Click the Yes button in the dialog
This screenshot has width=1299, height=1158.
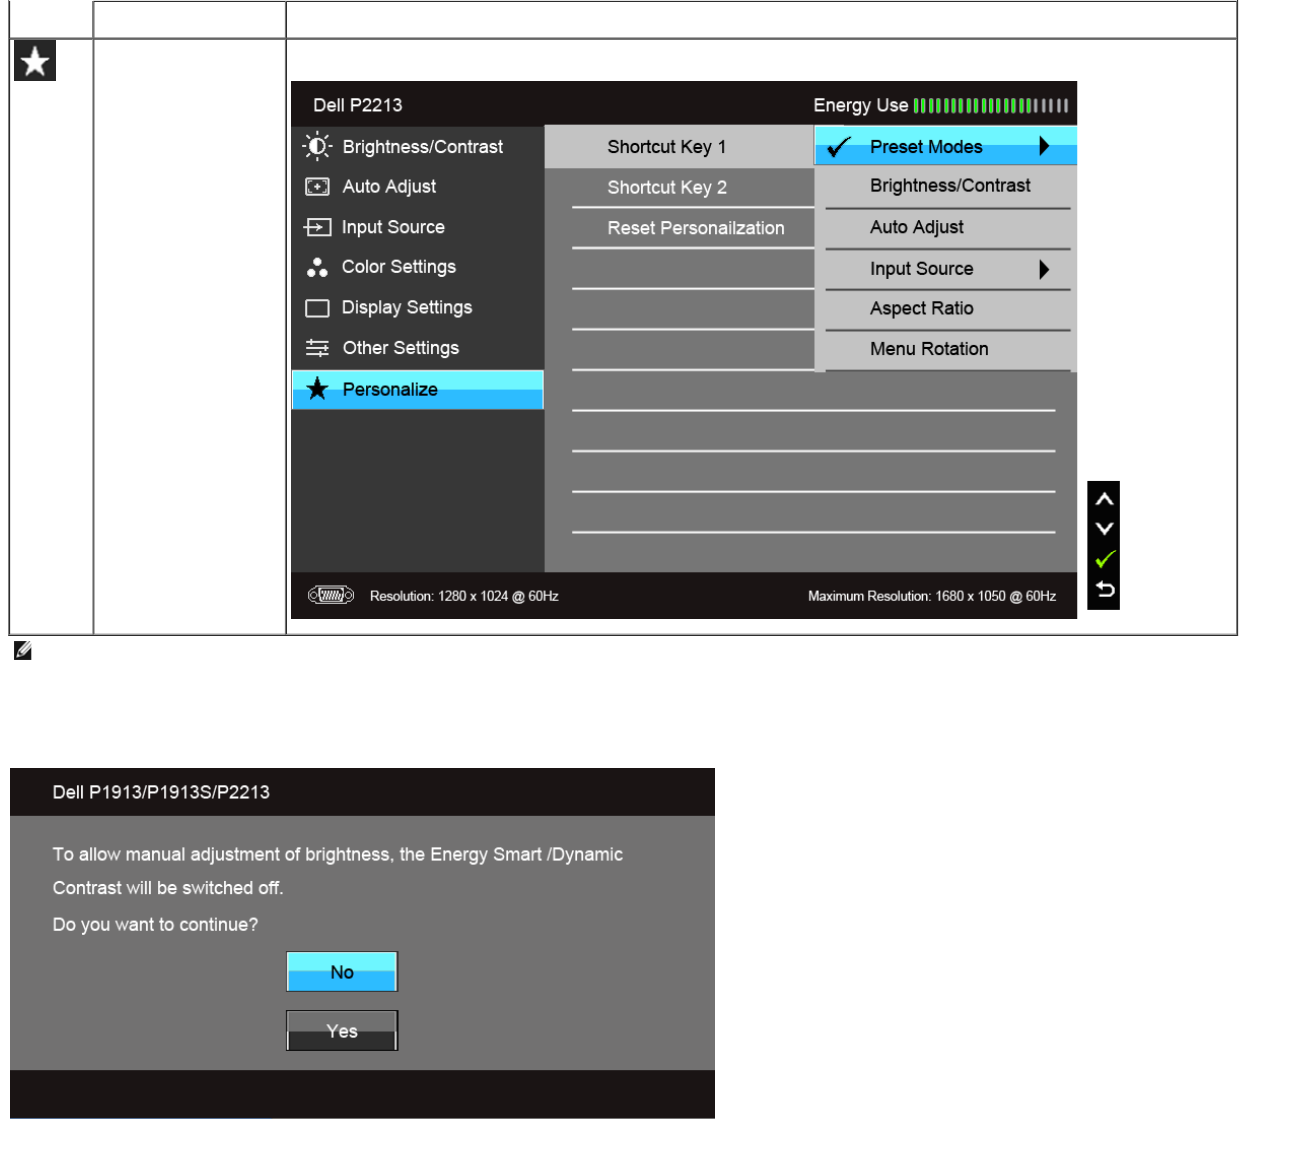[x=342, y=1030]
